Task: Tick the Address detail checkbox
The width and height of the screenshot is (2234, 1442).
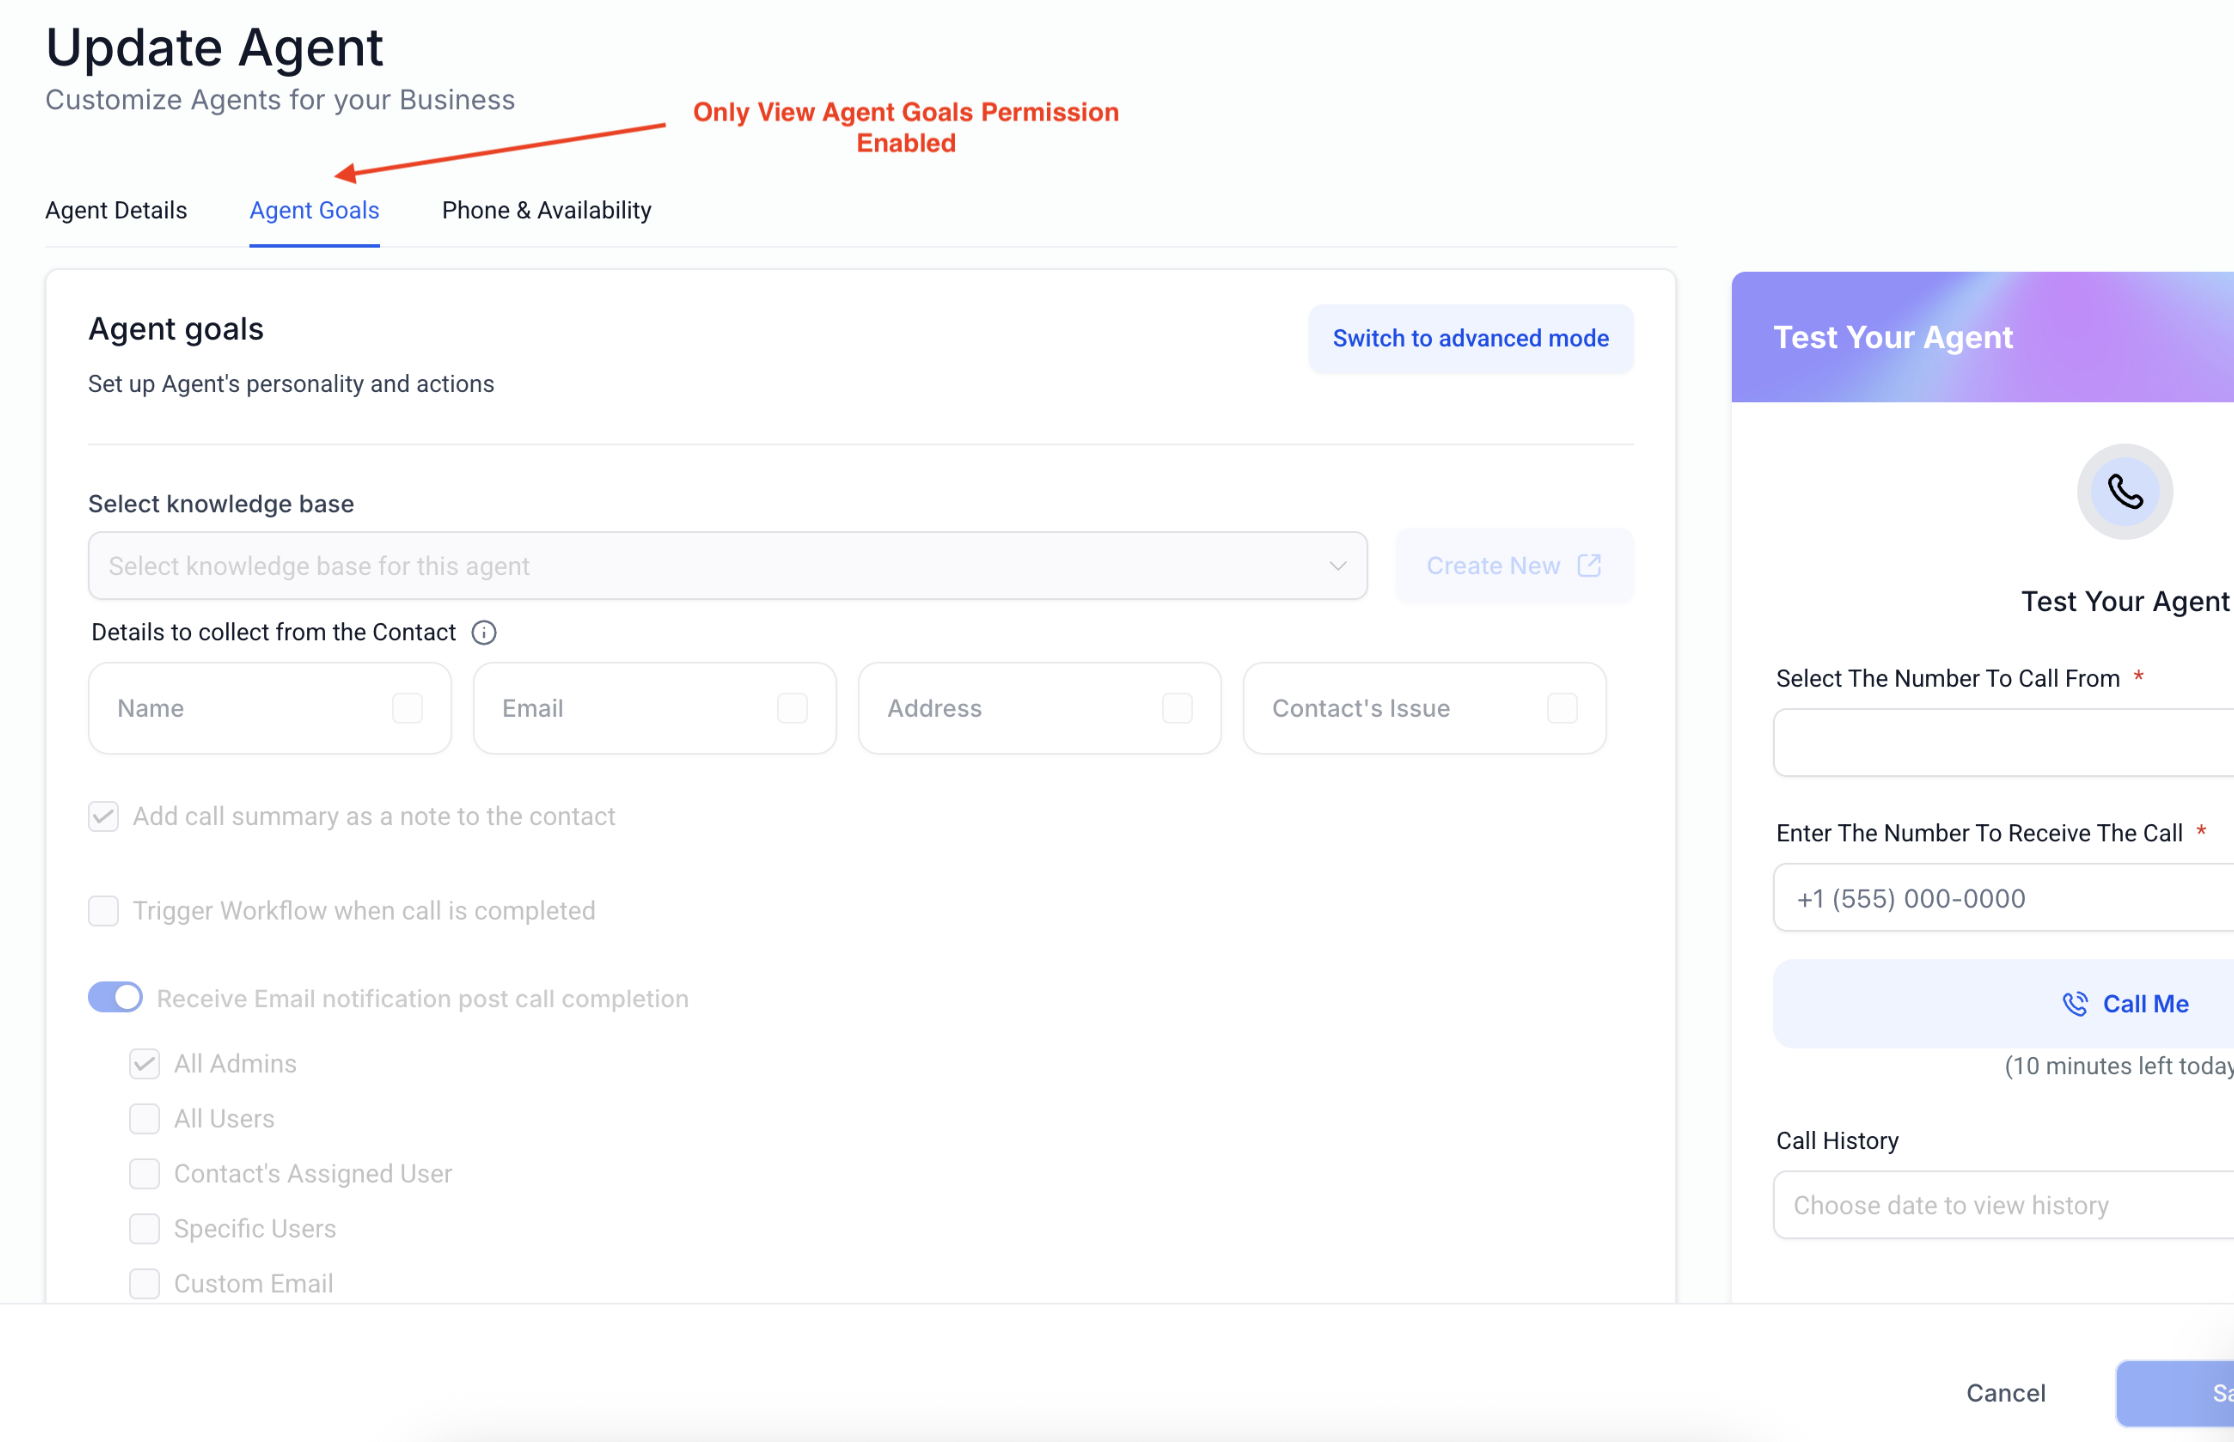Action: click(x=1178, y=708)
